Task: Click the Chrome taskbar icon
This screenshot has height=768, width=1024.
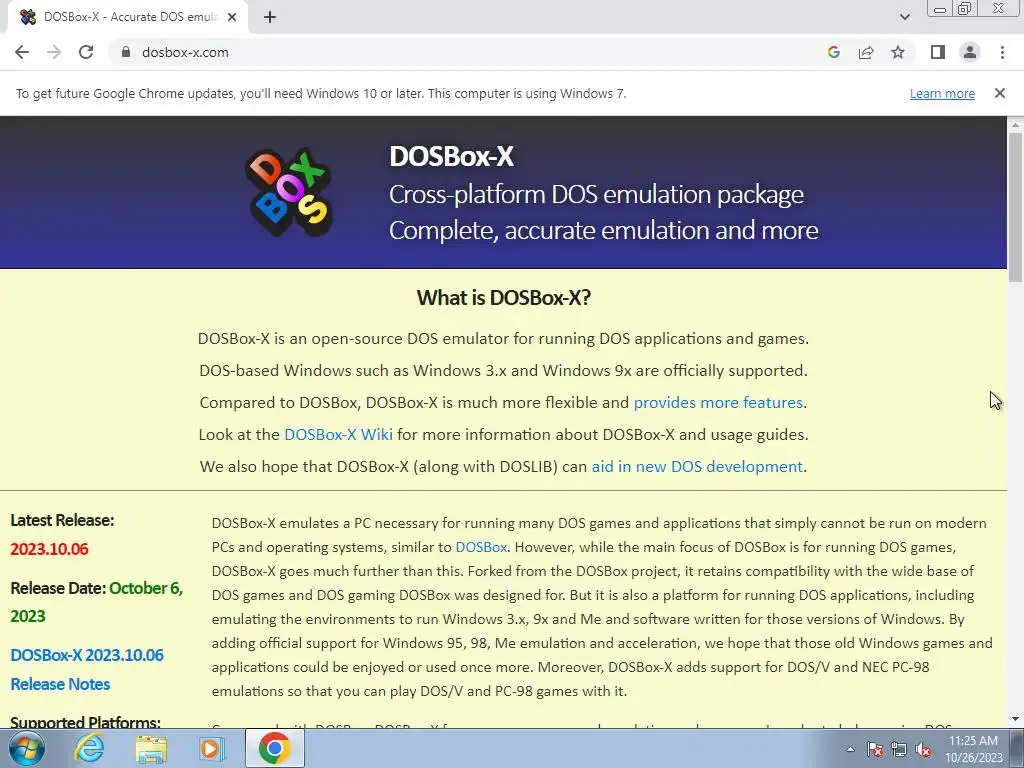Action: [274, 748]
